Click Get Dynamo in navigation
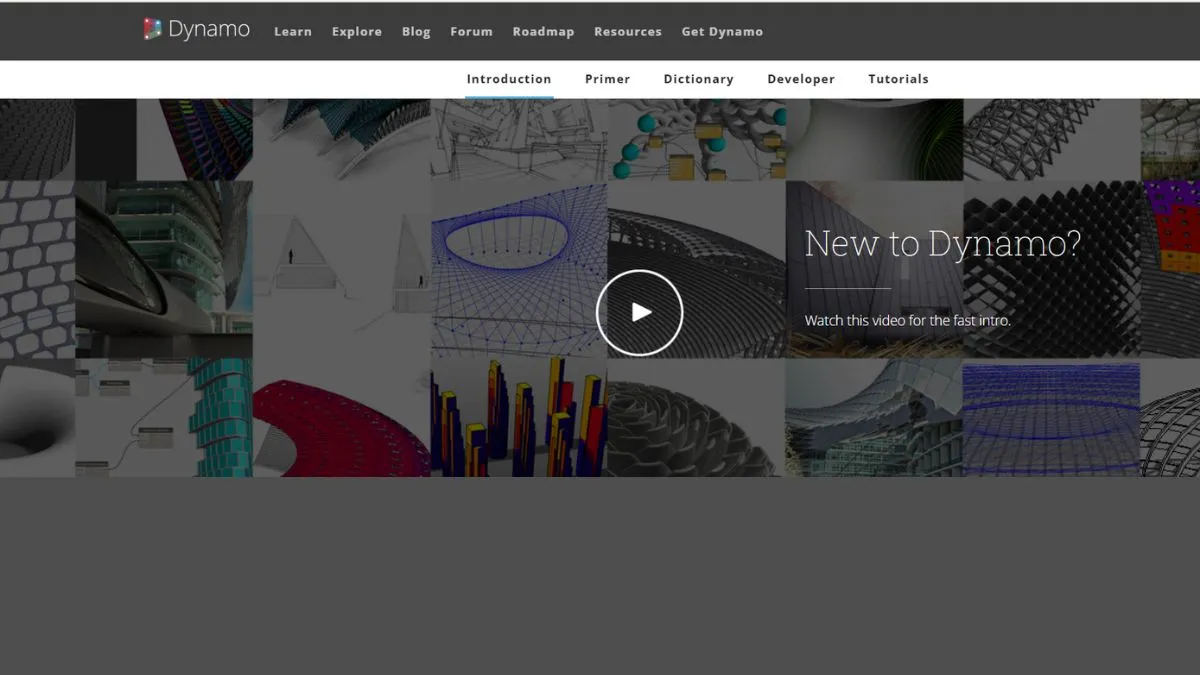The width and height of the screenshot is (1200, 675). pos(722,32)
